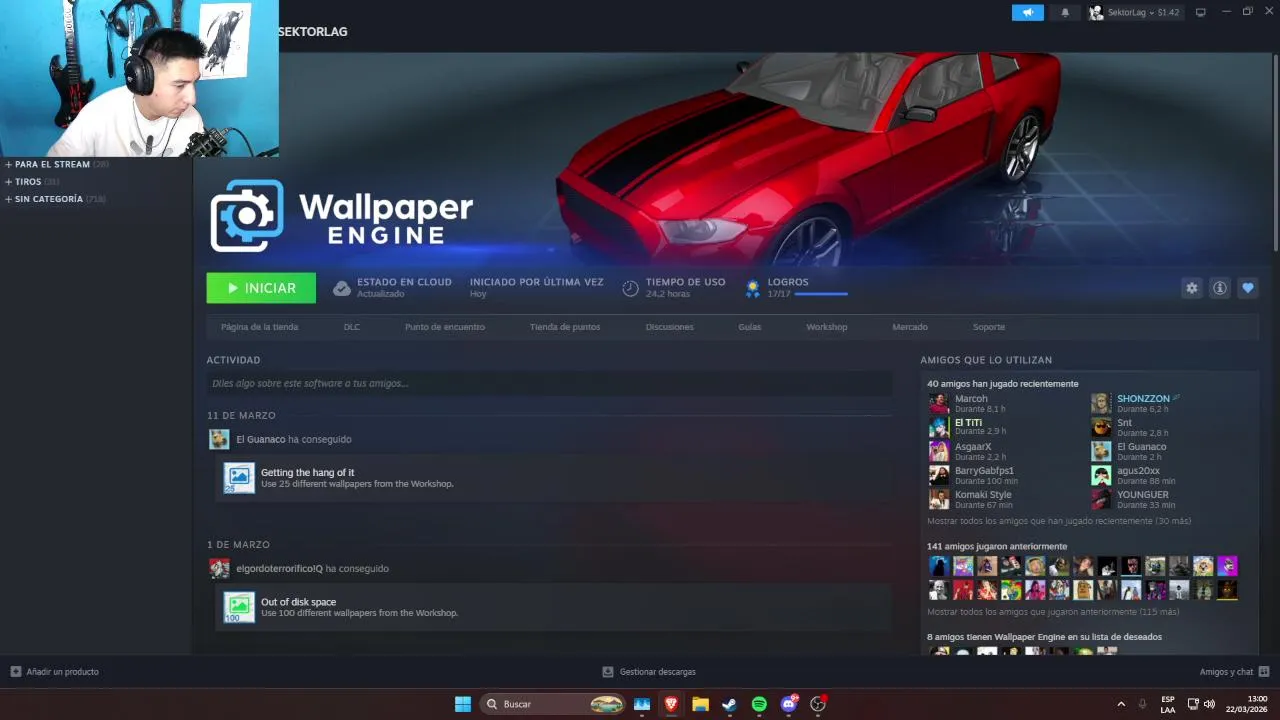
Task: Open the Página de la tienda tab
Action: pos(260,327)
